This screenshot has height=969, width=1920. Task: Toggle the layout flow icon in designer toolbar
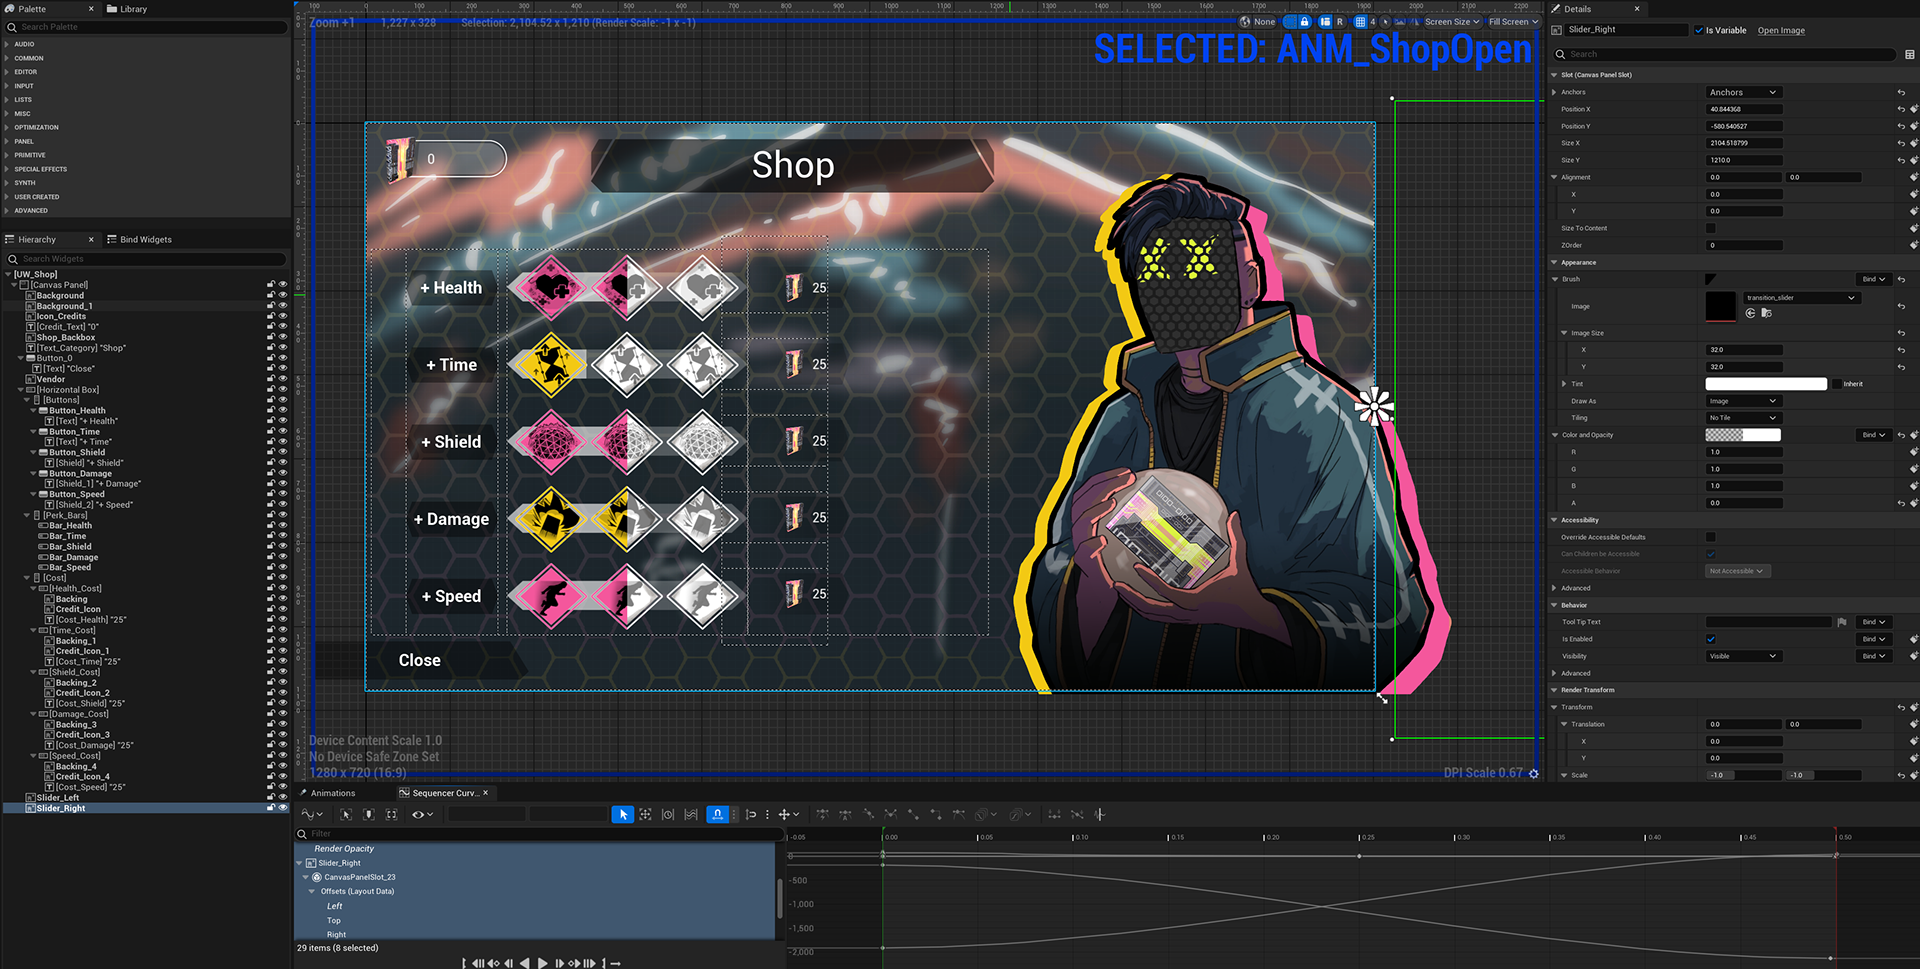(x=1325, y=22)
